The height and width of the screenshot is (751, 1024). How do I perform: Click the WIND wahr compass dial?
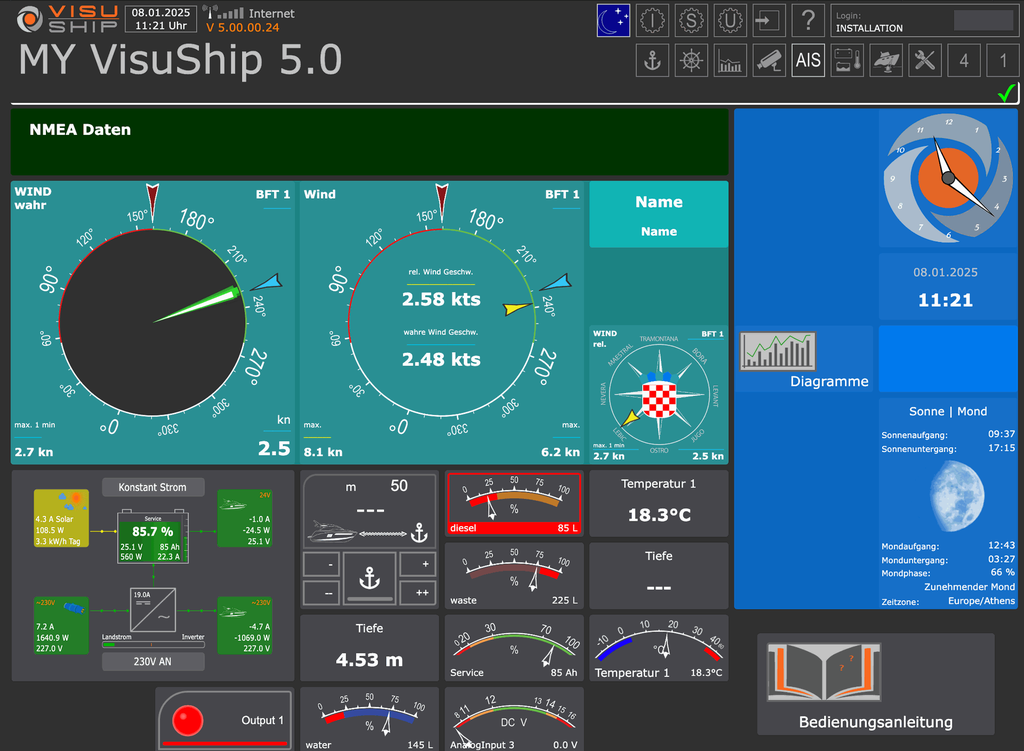coord(153,323)
